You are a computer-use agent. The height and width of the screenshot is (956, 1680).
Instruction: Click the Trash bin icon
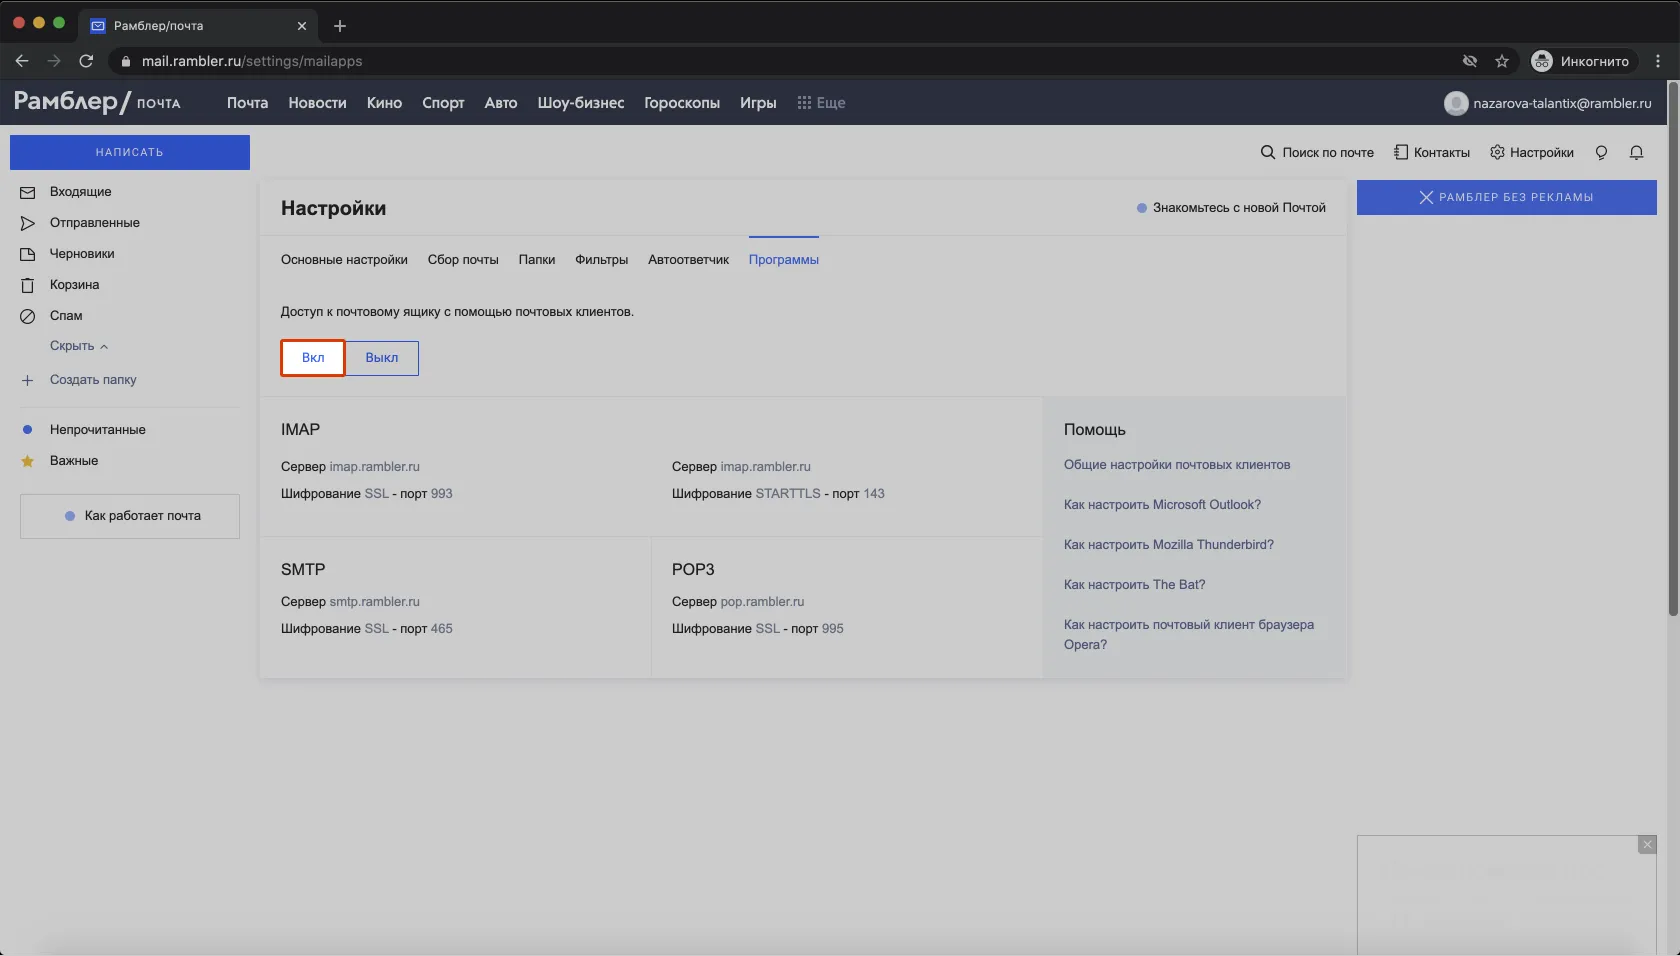click(28, 285)
